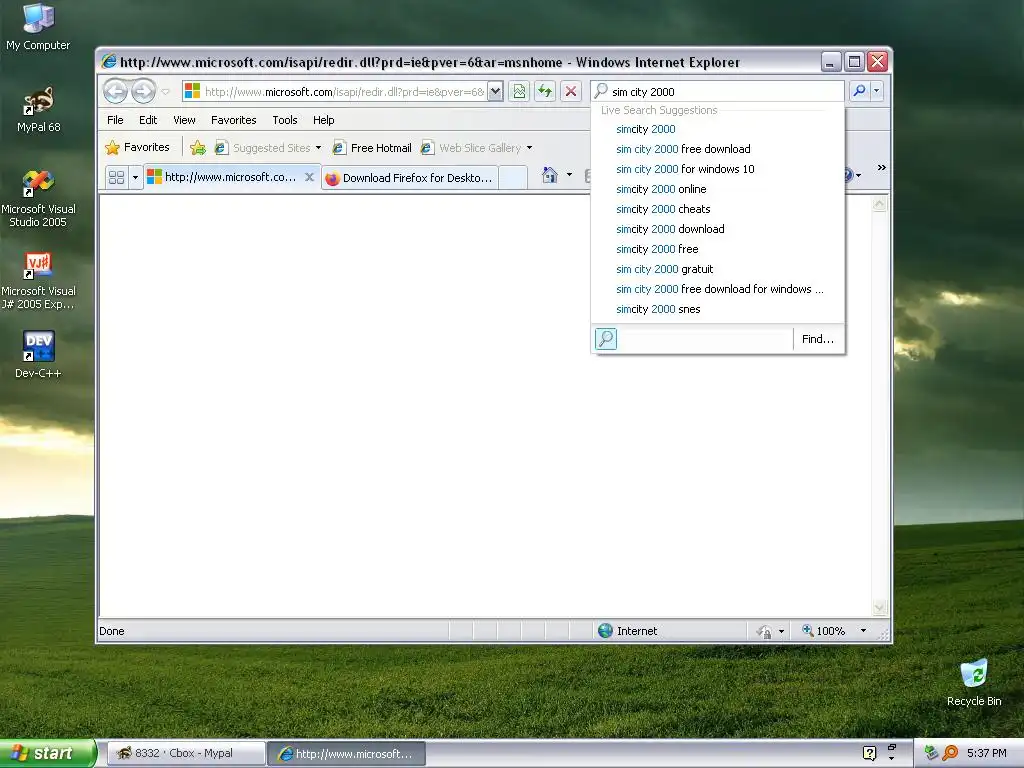Close the microsoft.com tab
This screenshot has width=1024, height=768.
(x=310, y=177)
